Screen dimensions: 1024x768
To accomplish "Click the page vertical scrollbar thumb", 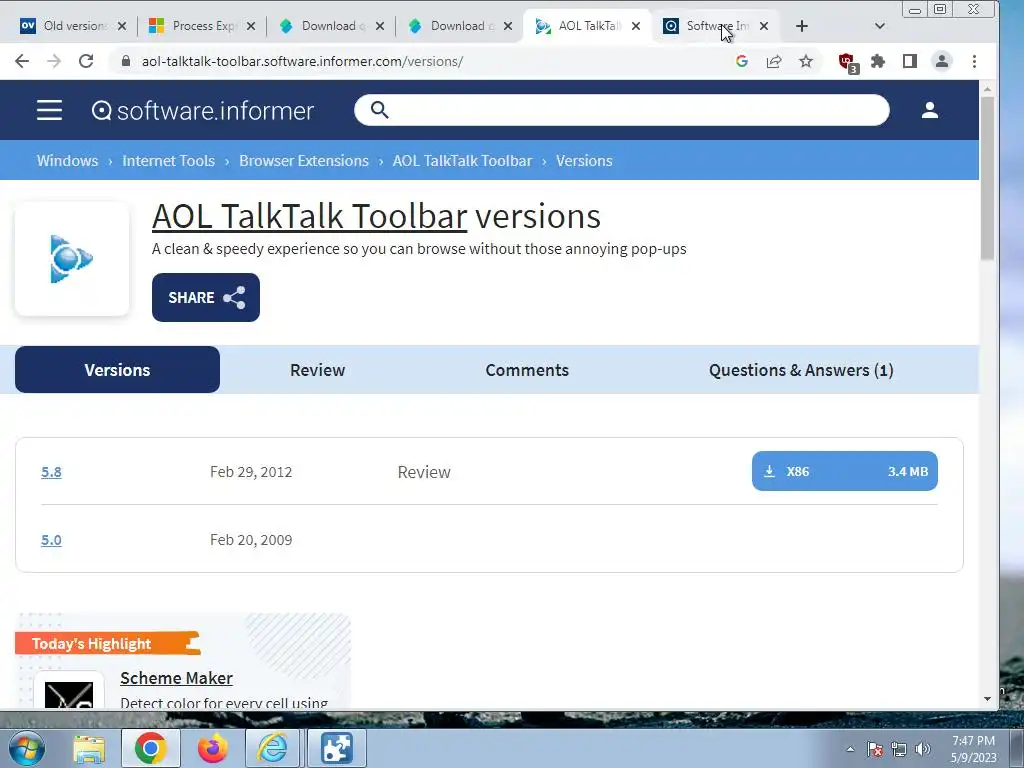I will [987, 178].
